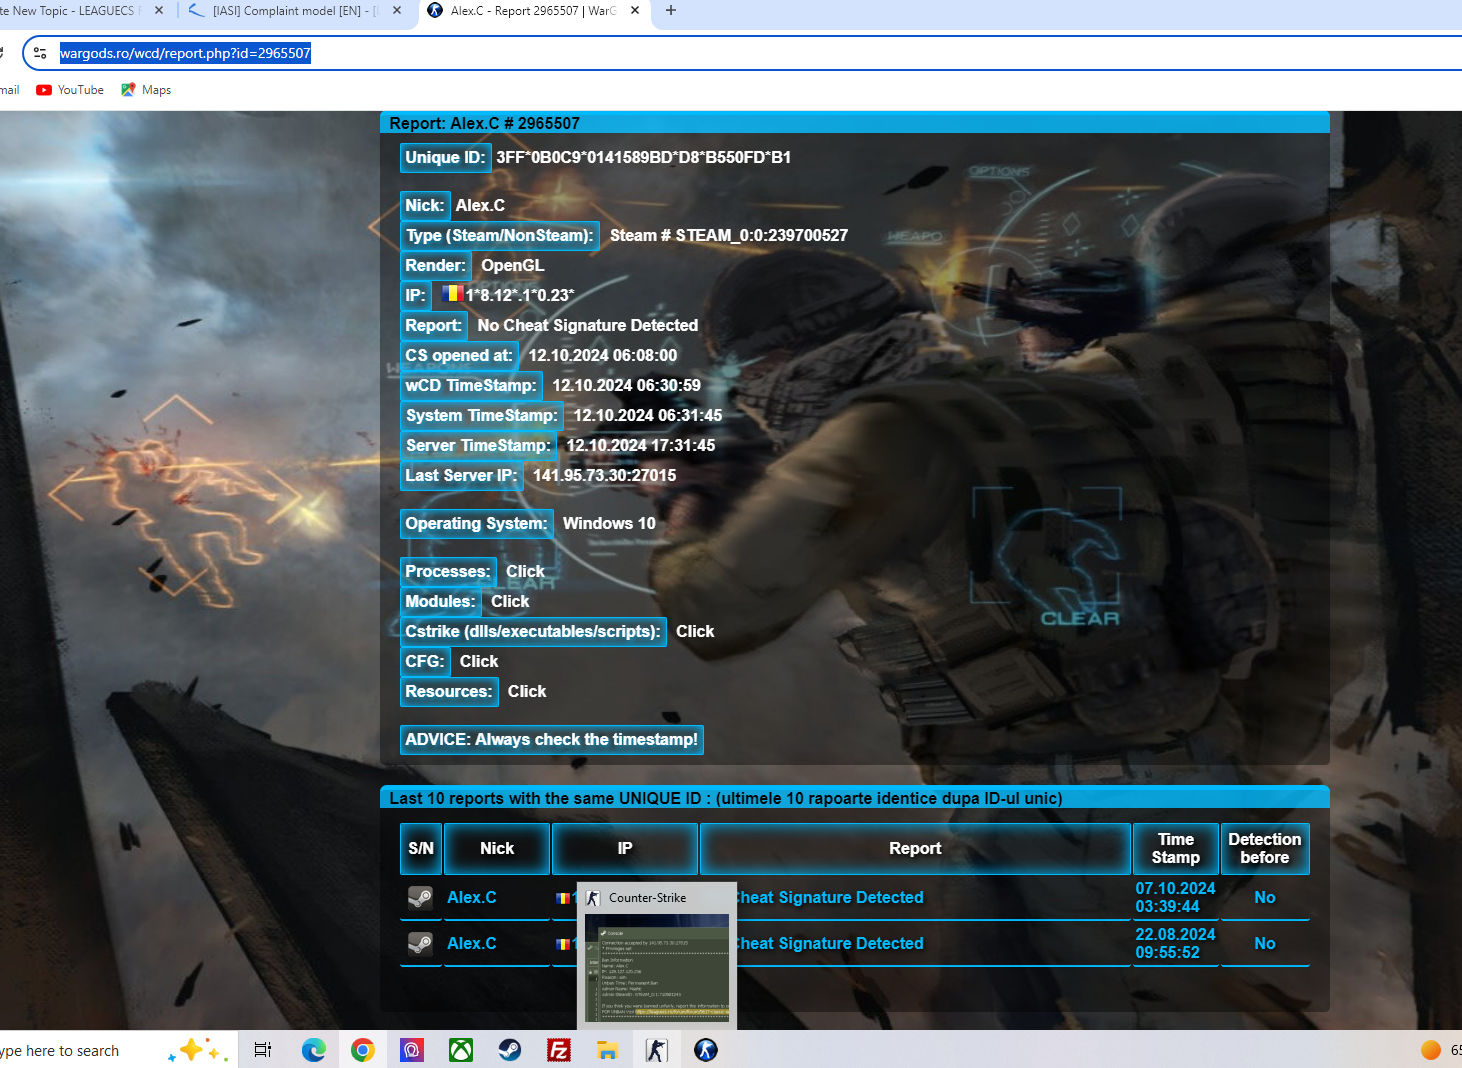The image size is (1462, 1068).
Task: Click the ADVICE: Always check the timestamp! box
Action: click(552, 740)
